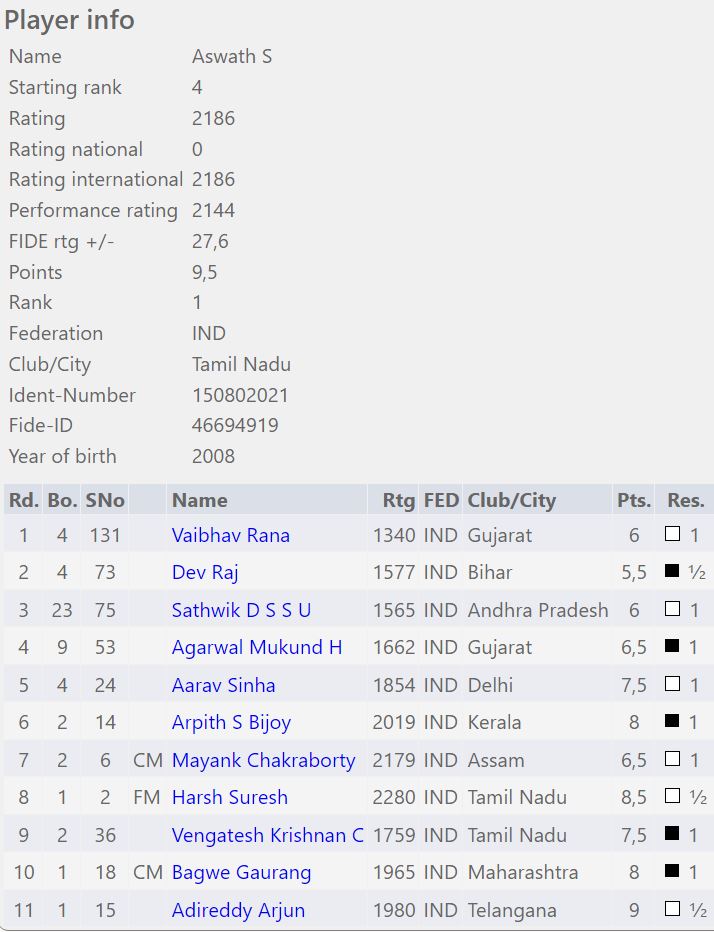Click the black color square in Dev Raj's row
The image size is (714, 932).
pyautogui.click(x=672, y=572)
